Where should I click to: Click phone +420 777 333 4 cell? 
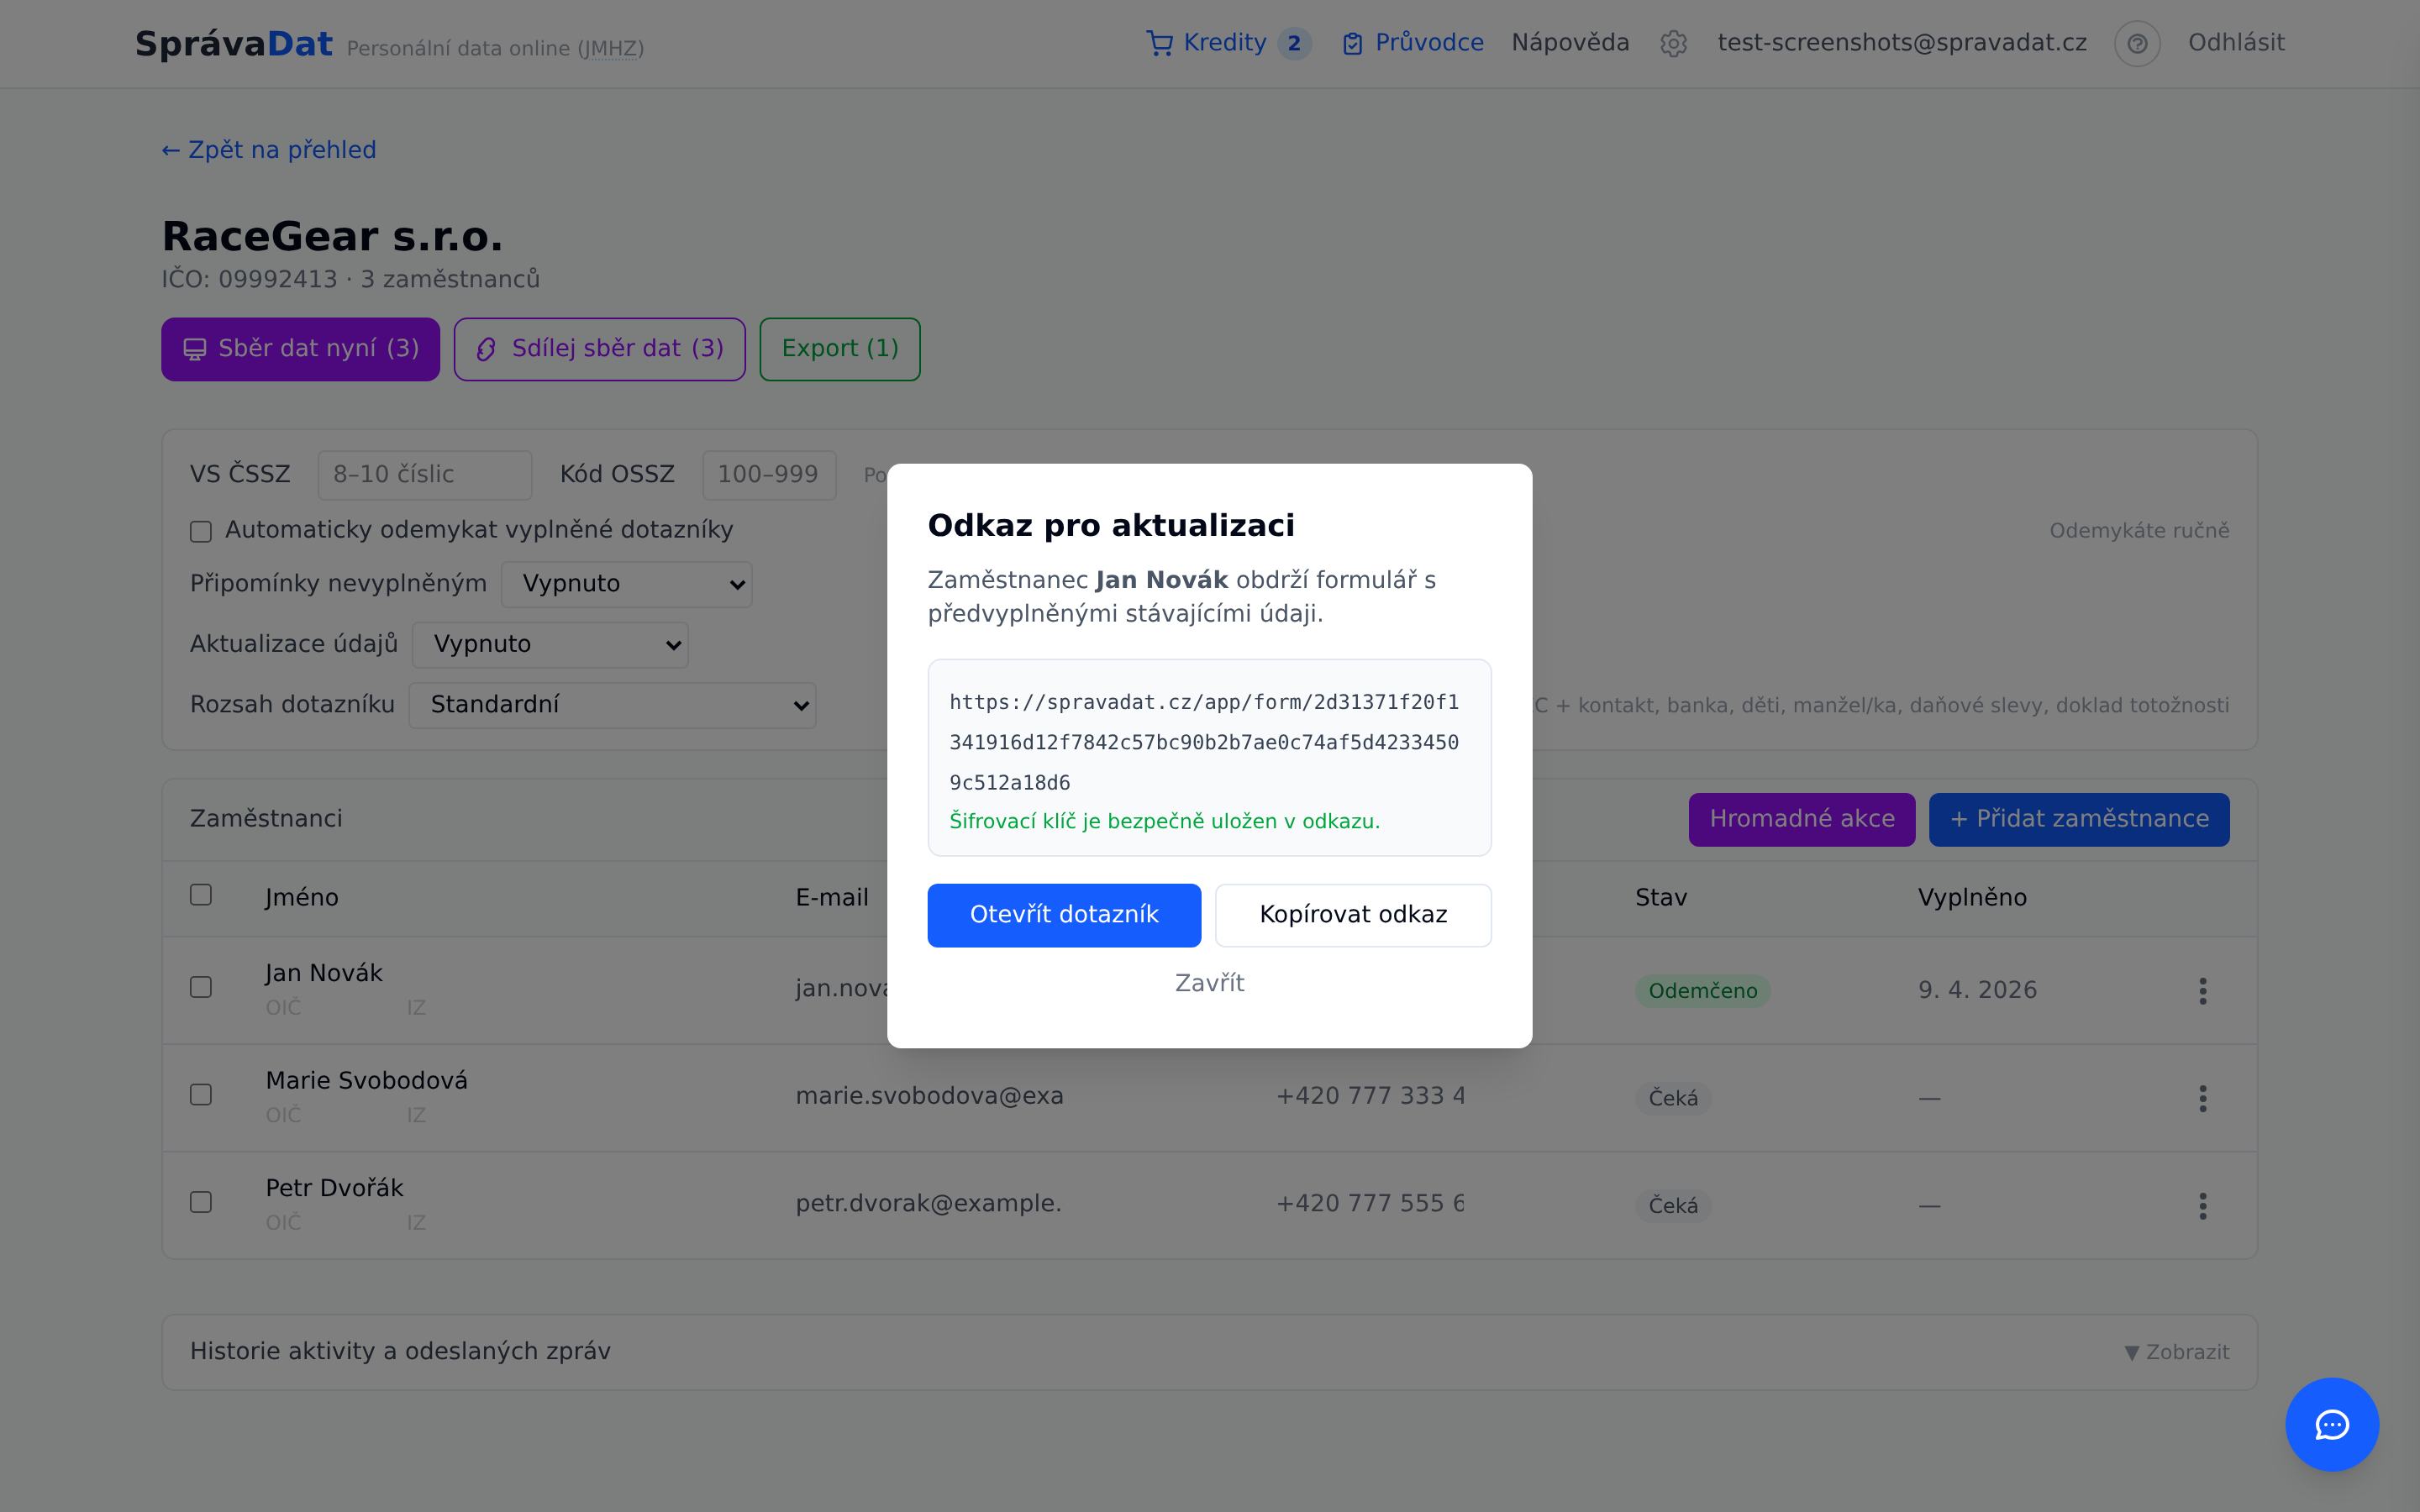(x=1370, y=1096)
